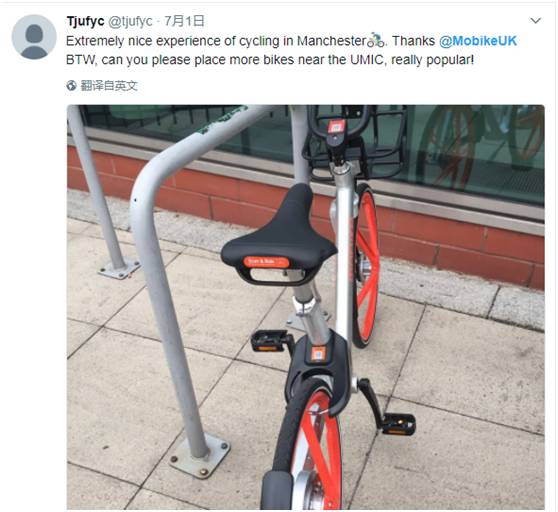The width and height of the screenshot is (558, 512).
Task: Open the attached Mobike bike photo
Action: tap(306, 307)
